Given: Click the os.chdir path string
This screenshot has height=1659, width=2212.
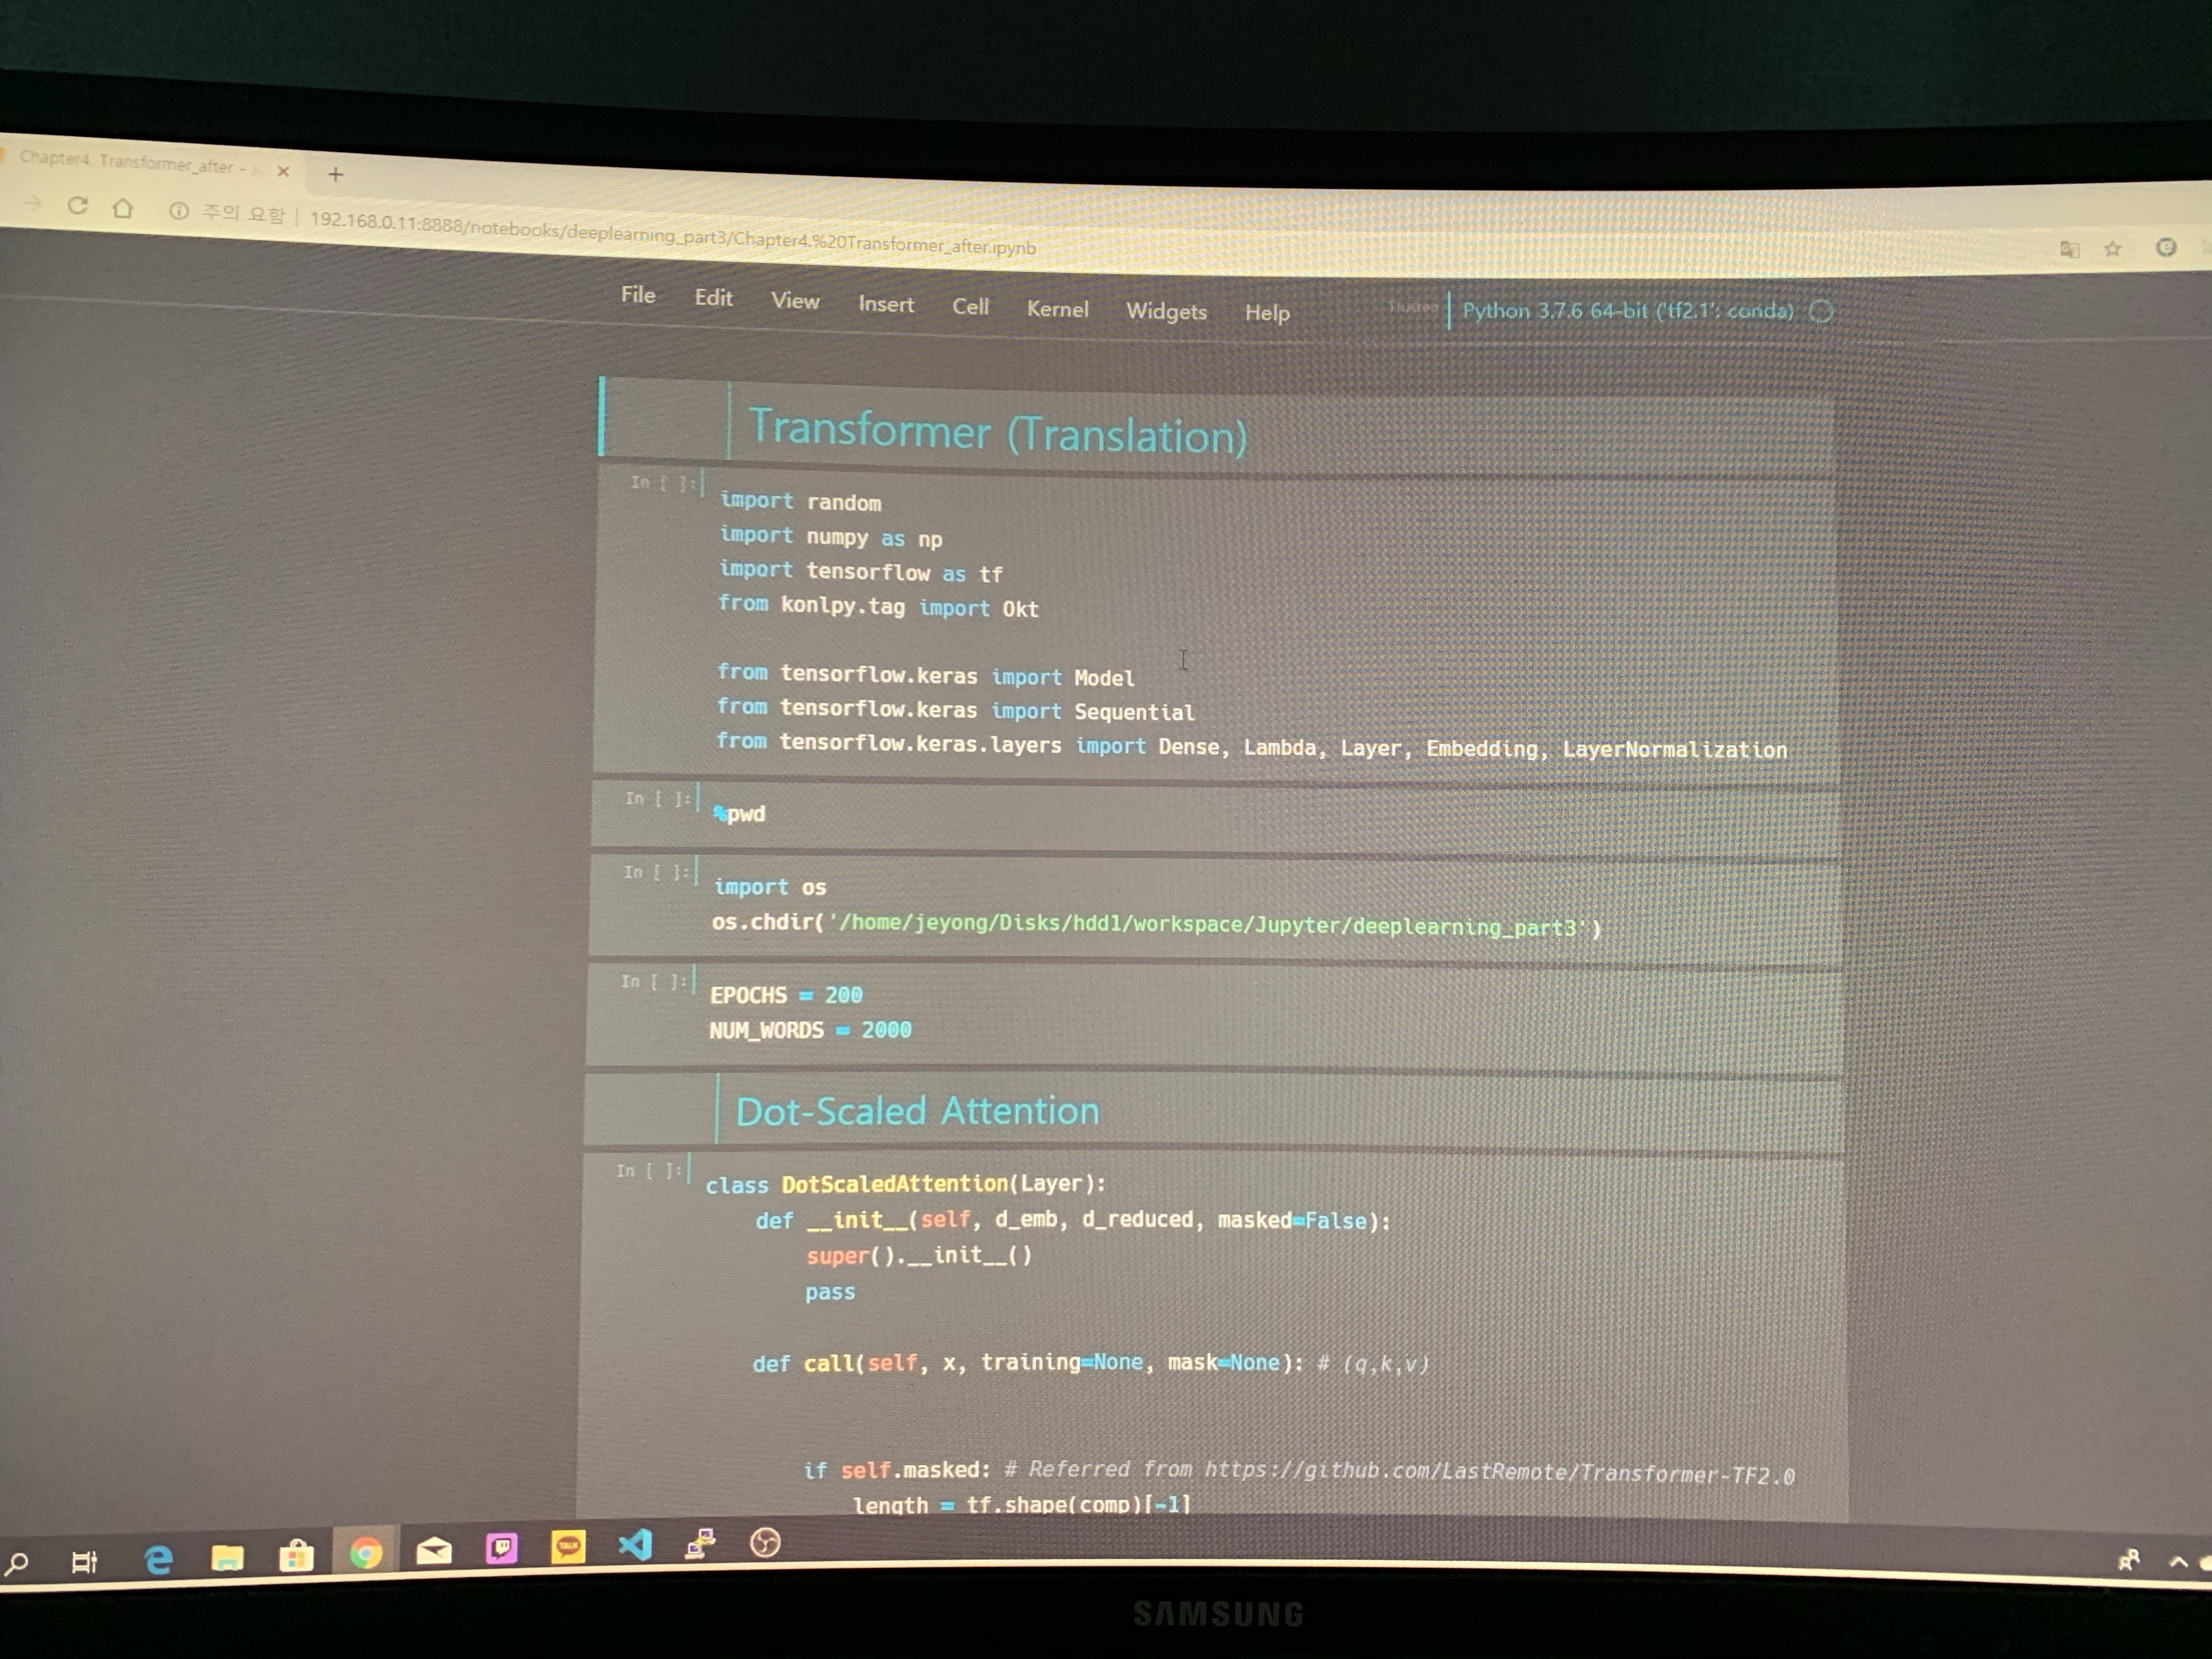Looking at the screenshot, I should click(1208, 925).
